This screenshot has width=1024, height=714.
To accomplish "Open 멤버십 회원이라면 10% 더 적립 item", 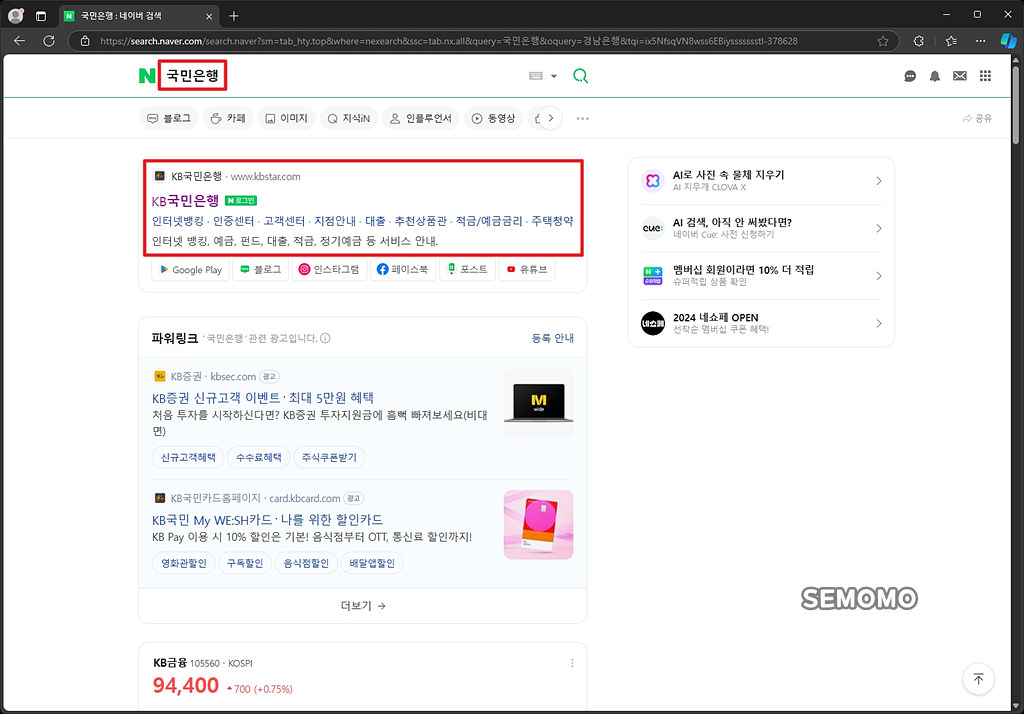I will [x=761, y=276].
